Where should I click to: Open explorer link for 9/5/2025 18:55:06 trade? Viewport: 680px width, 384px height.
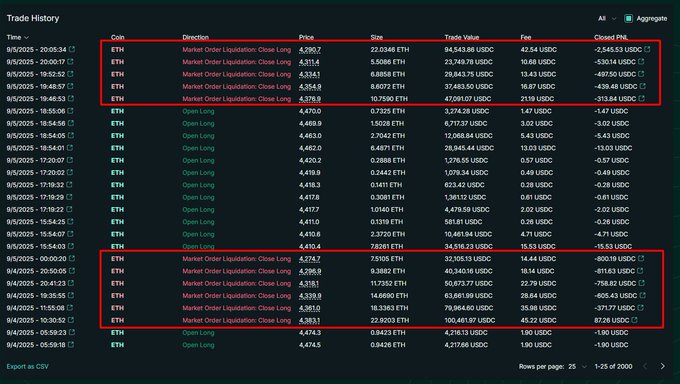[x=71, y=111]
